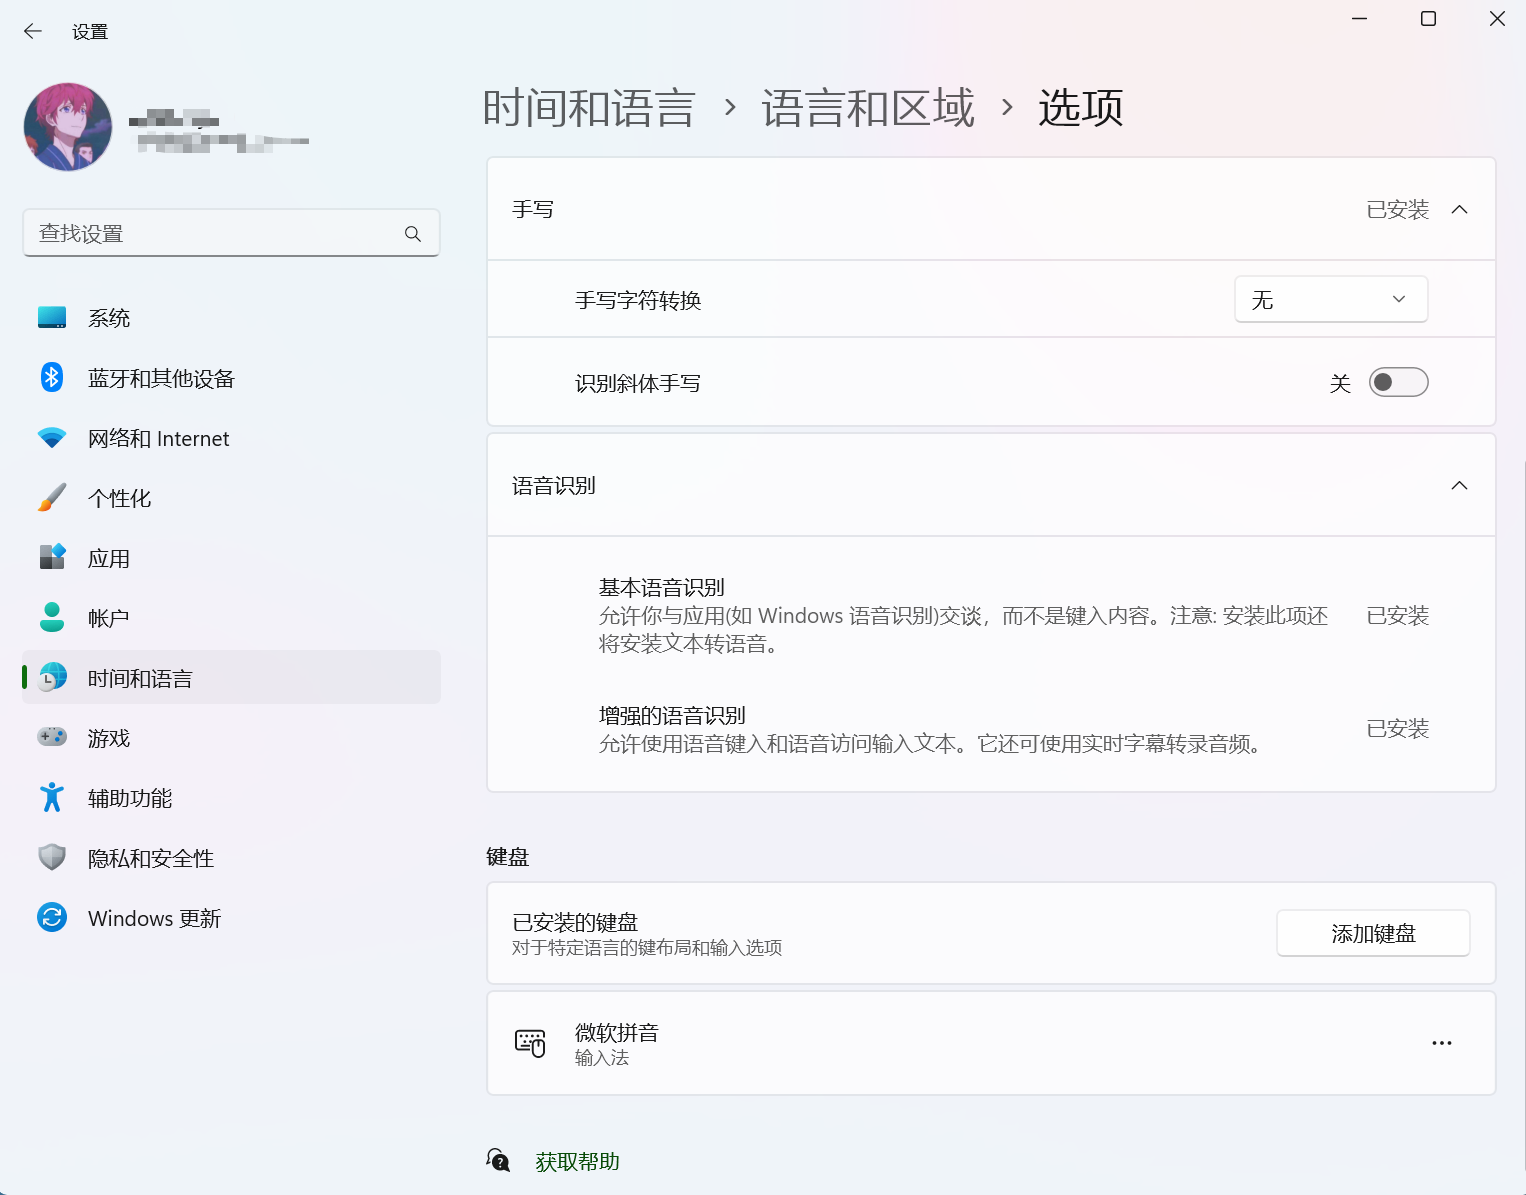This screenshot has width=1526, height=1195.
Task: Go to 时间和语言 breadcrumb
Action: coord(589,108)
